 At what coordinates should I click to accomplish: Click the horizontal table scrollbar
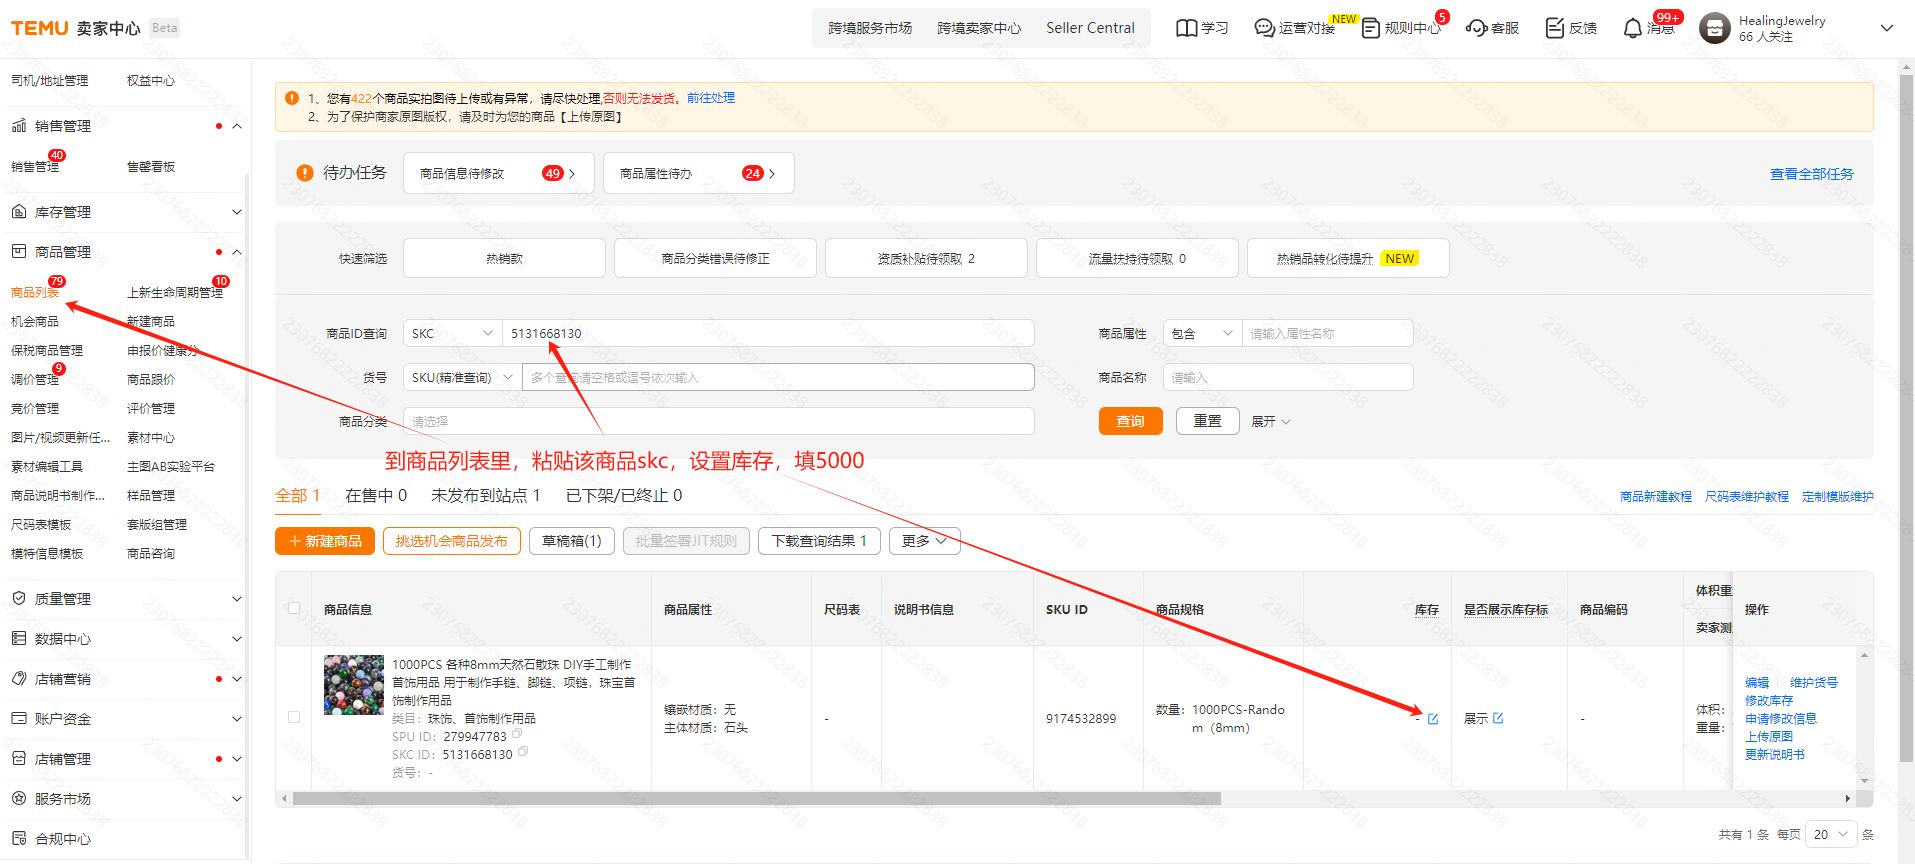pos(756,799)
